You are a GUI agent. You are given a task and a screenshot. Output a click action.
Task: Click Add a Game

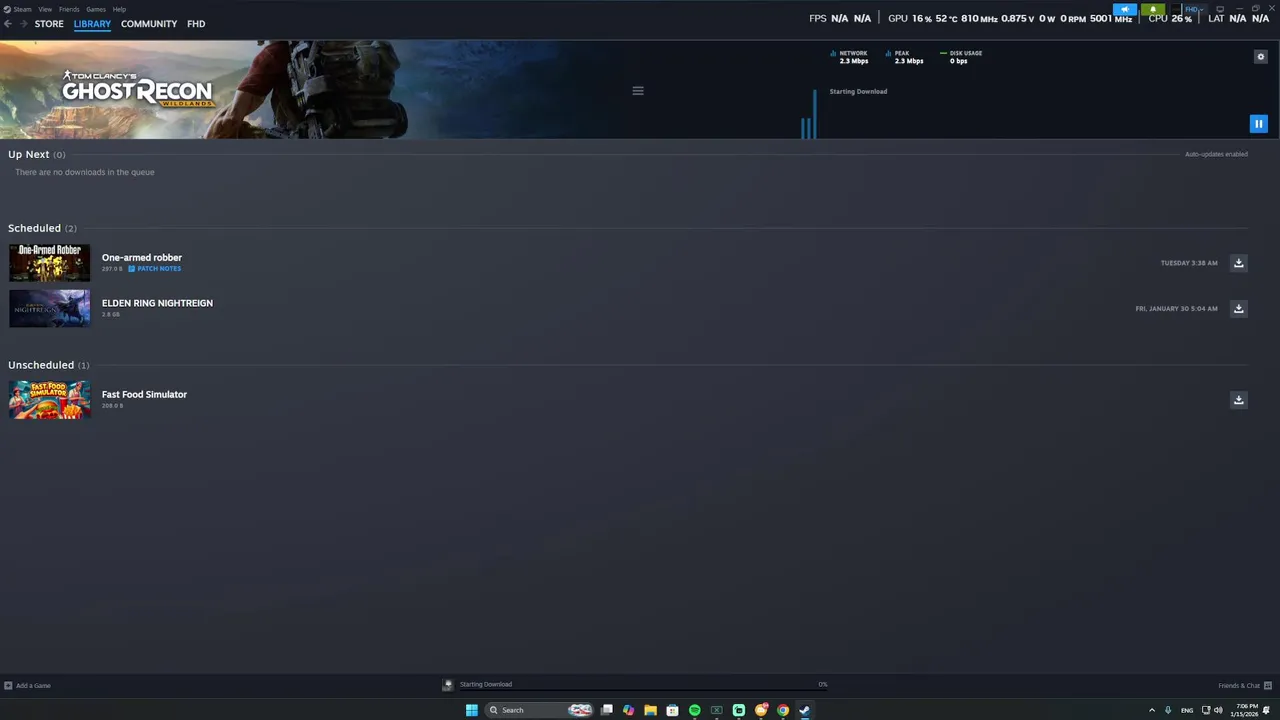[27, 686]
